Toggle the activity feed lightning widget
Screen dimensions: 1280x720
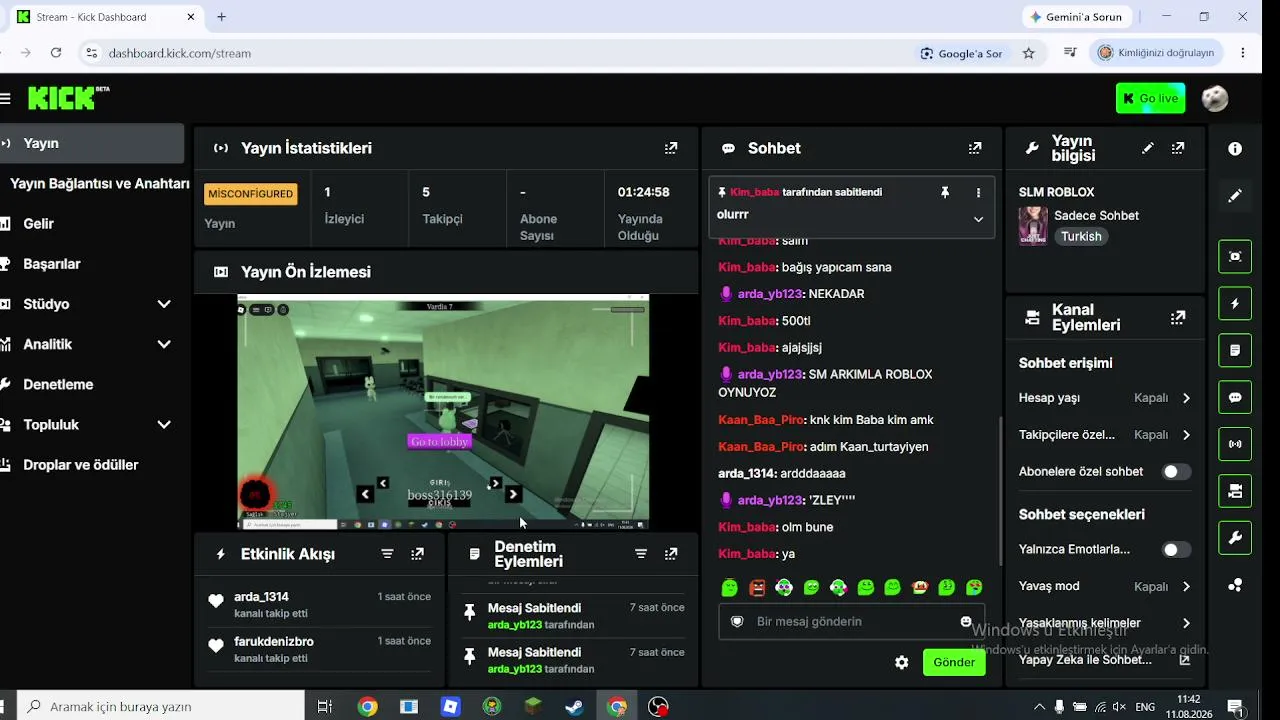1235,303
